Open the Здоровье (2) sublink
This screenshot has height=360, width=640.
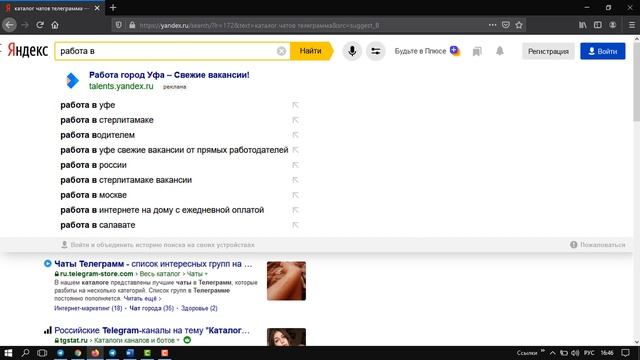pyautogui.click(x=199, y=308)
